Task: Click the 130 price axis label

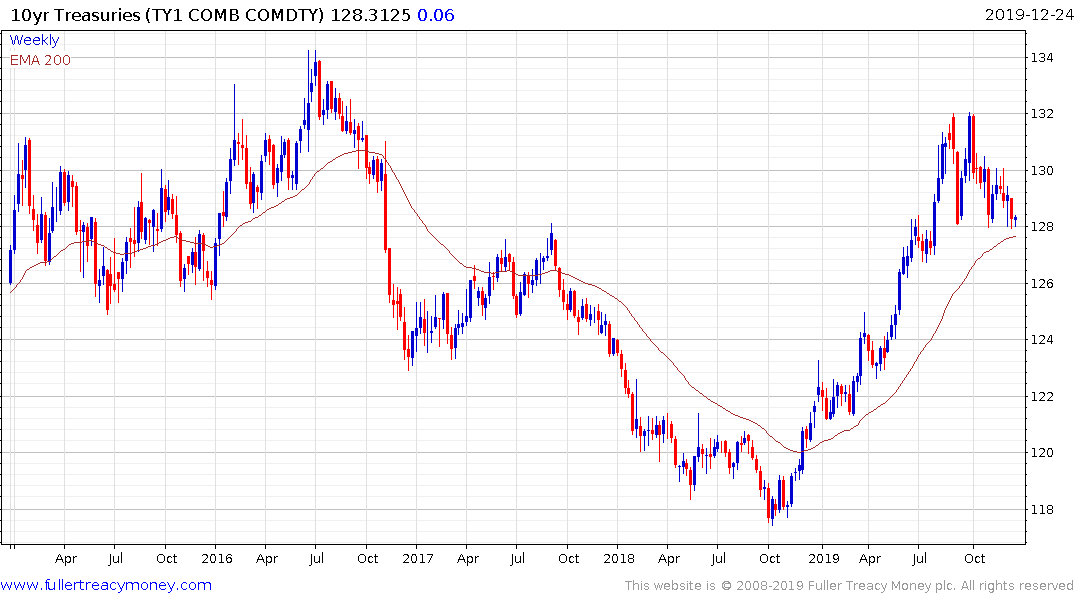Action: click(x=1041, y=171)
